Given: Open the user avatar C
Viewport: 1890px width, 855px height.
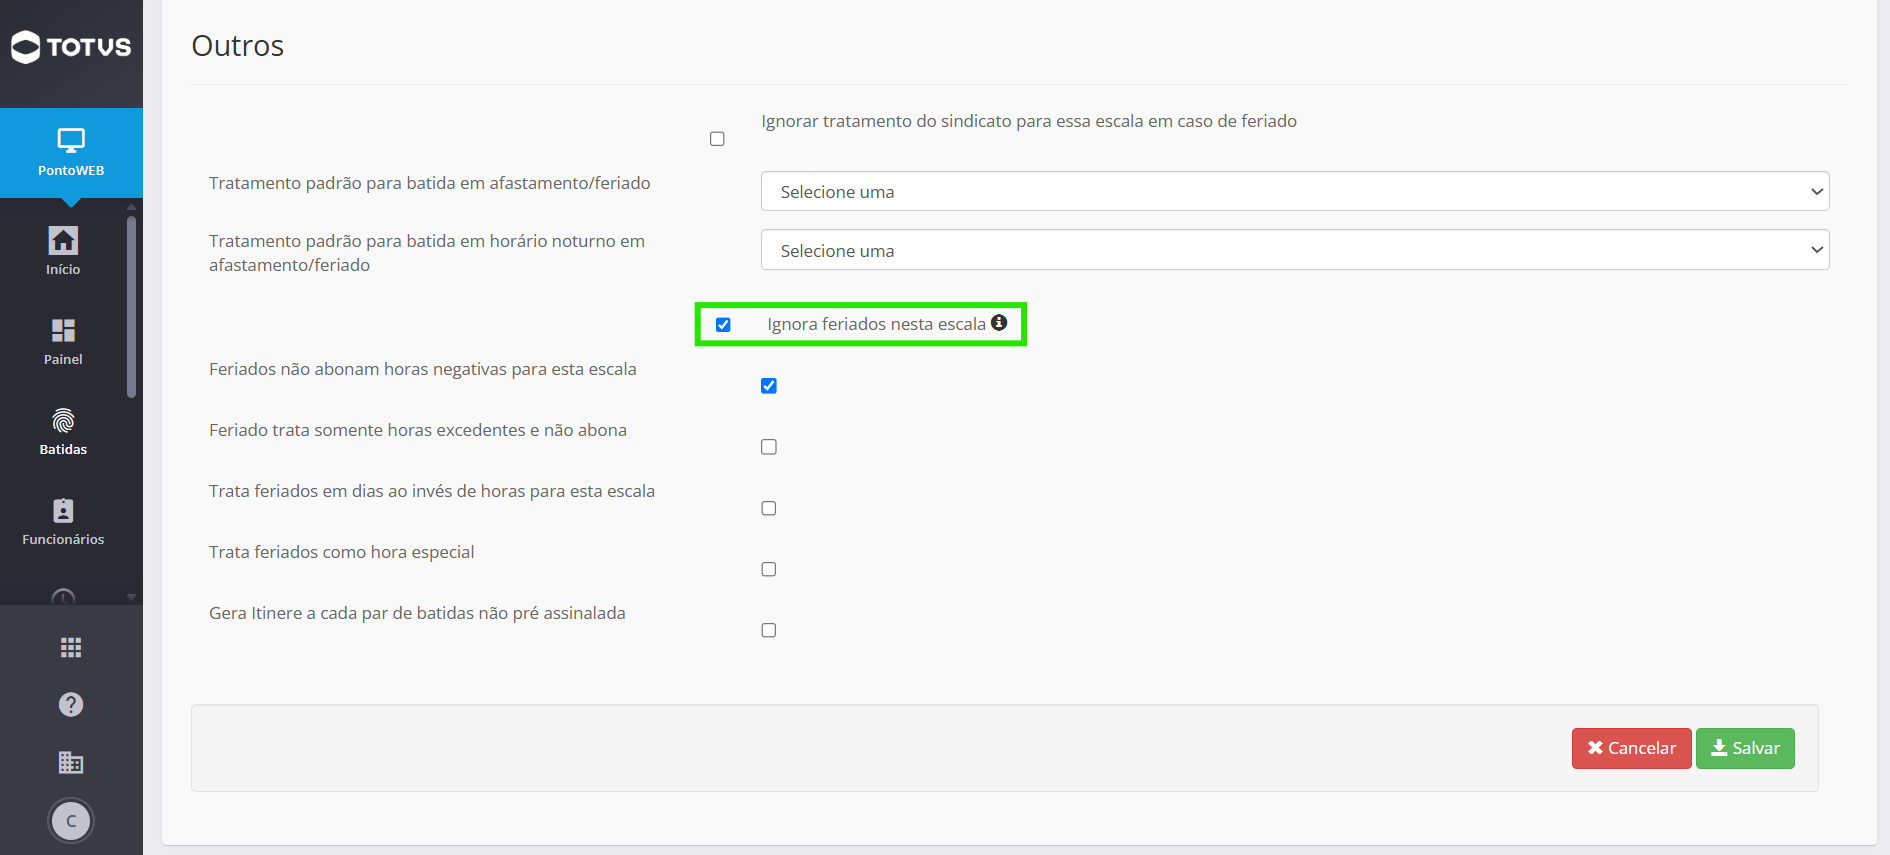Looking at the screenshot, I should point(71,821).
